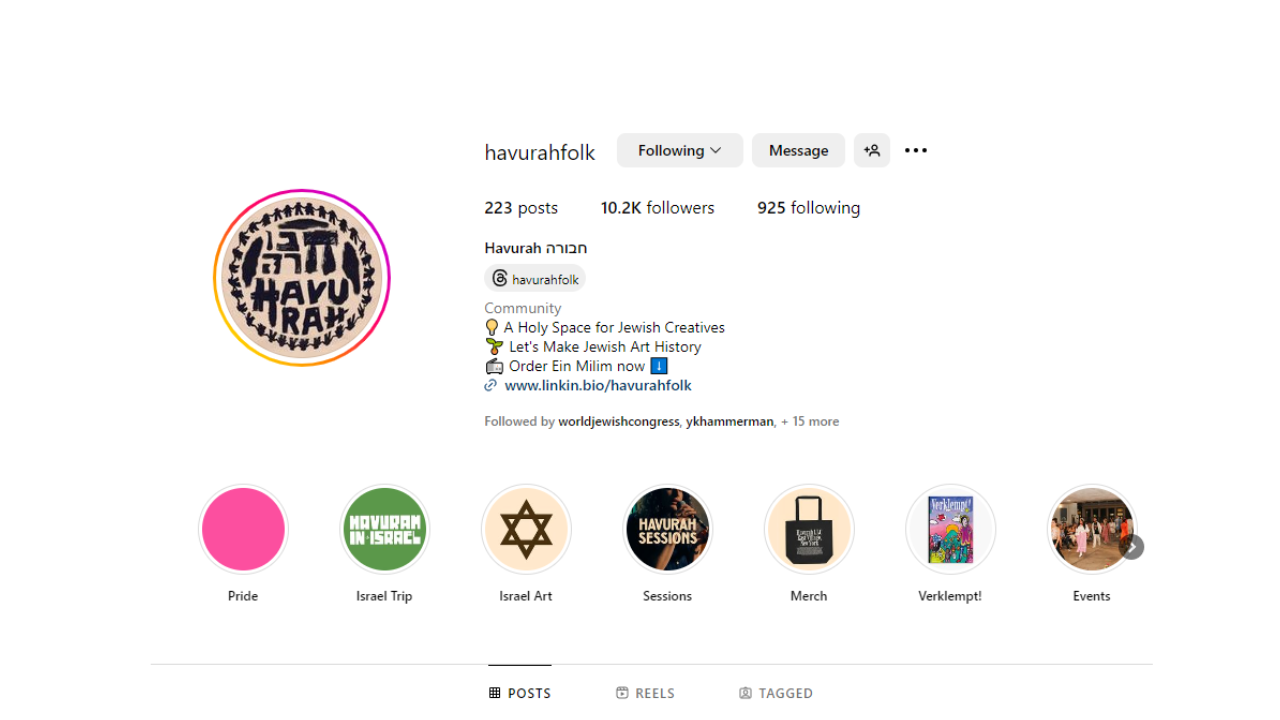This screenshot has height=720, width=1280.
Task: Open the Pride story highlight
Action: (243, 530)
